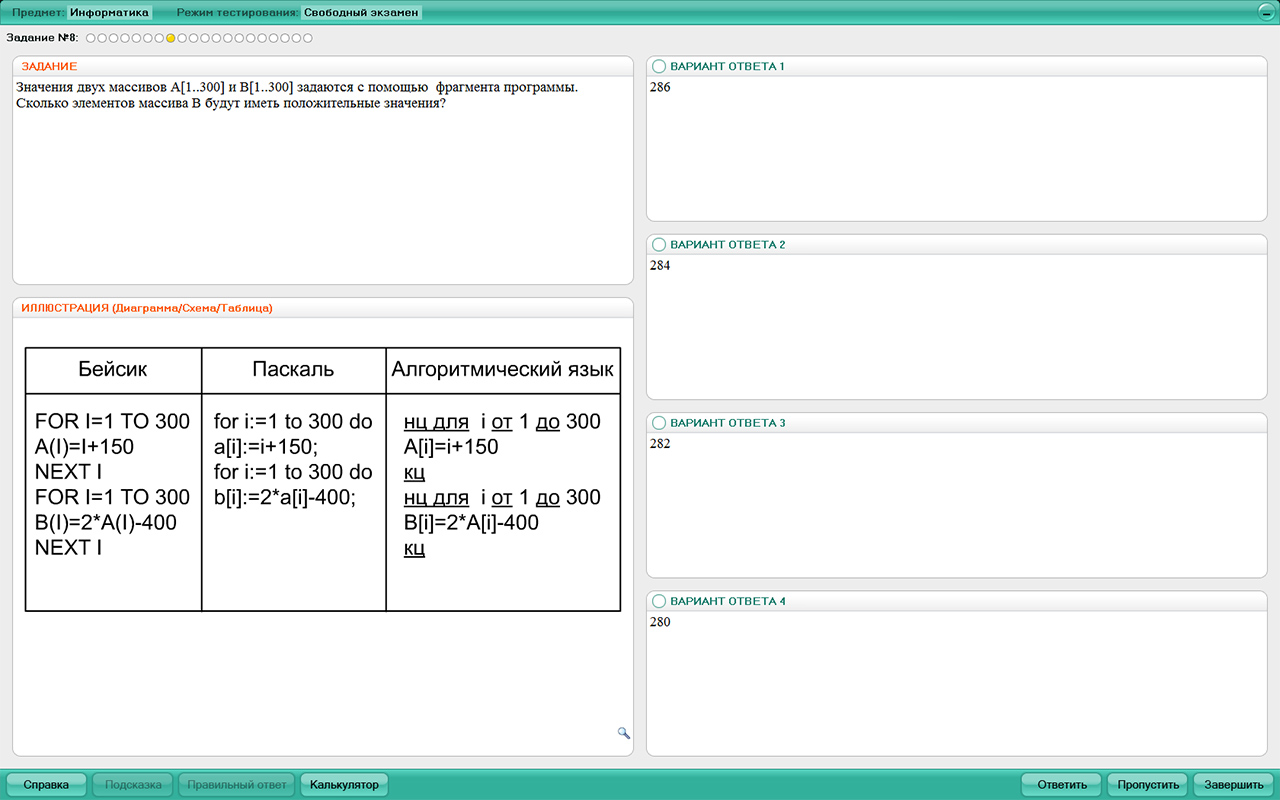This screenshot has width=1280, height=800.
Task: Click the yellow current question indicator
Action: pos(171,38)
